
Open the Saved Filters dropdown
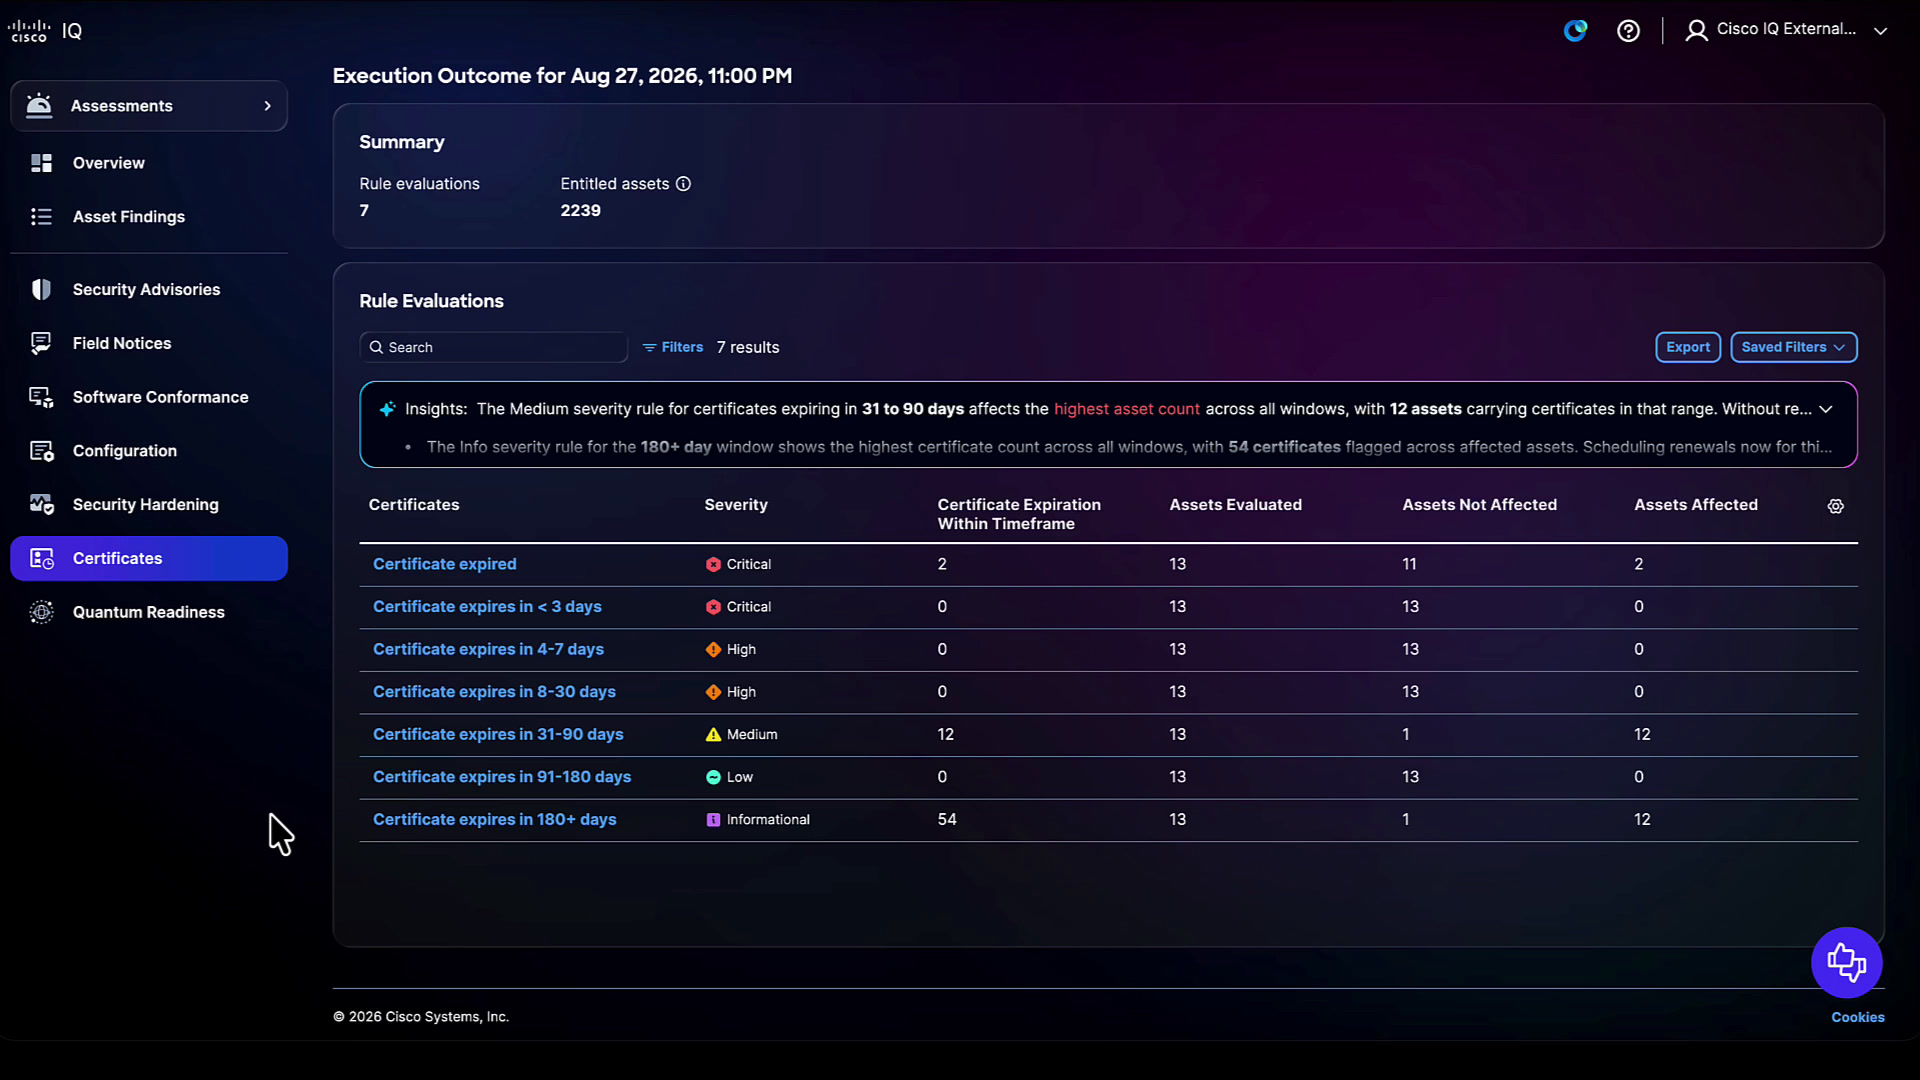click(1794, 347)
